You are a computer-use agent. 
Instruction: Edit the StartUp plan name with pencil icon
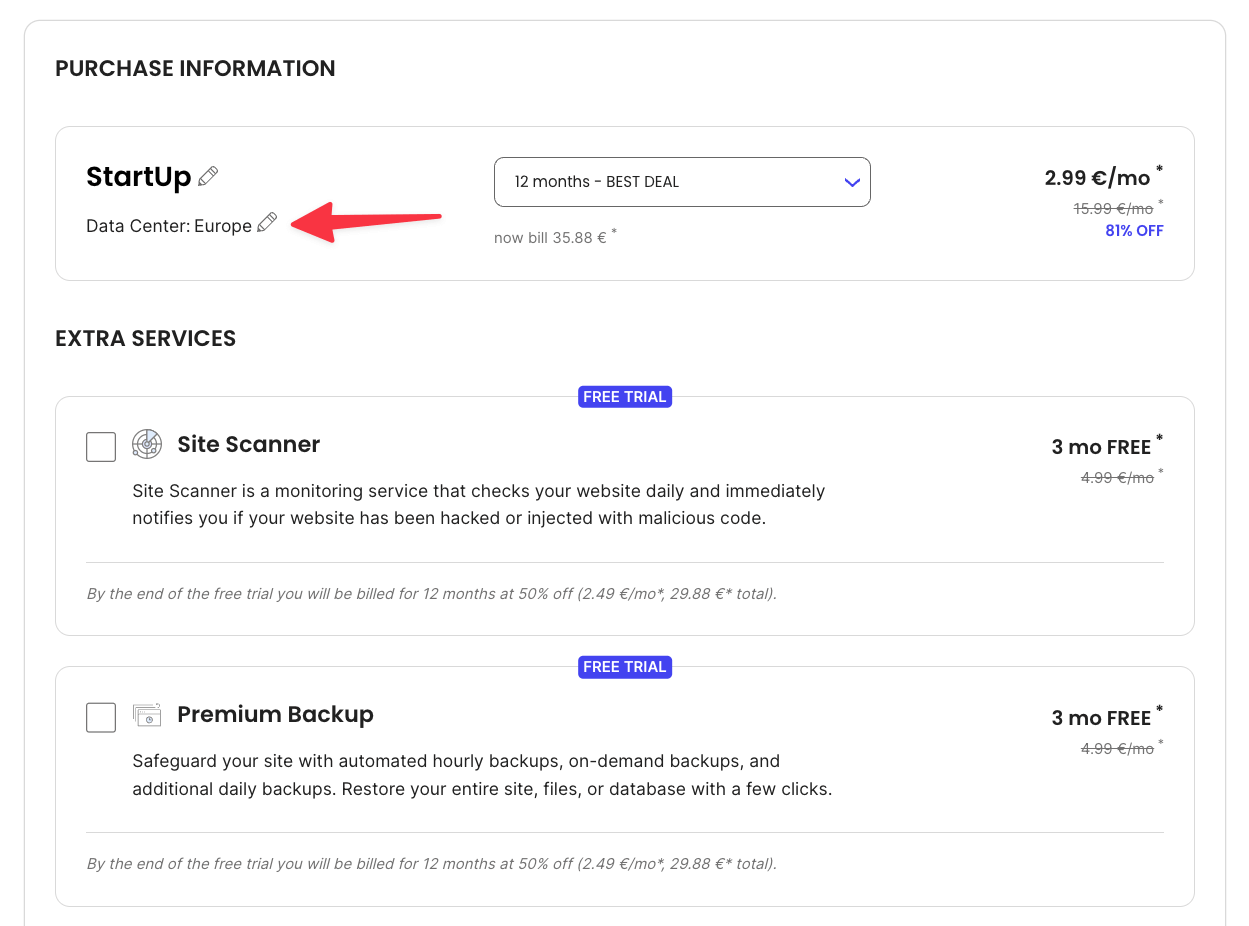pyautogui.click(x=207, y=176)
